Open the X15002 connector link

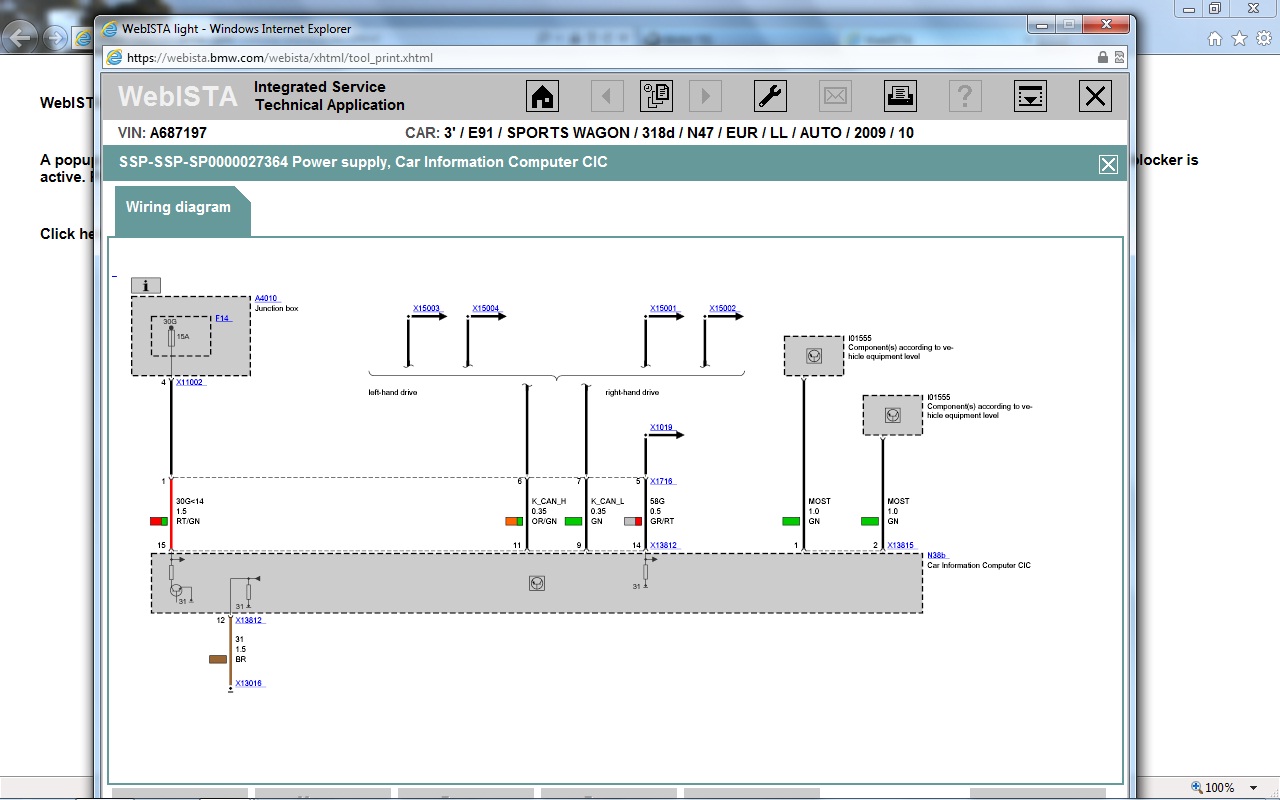(722, 308)
